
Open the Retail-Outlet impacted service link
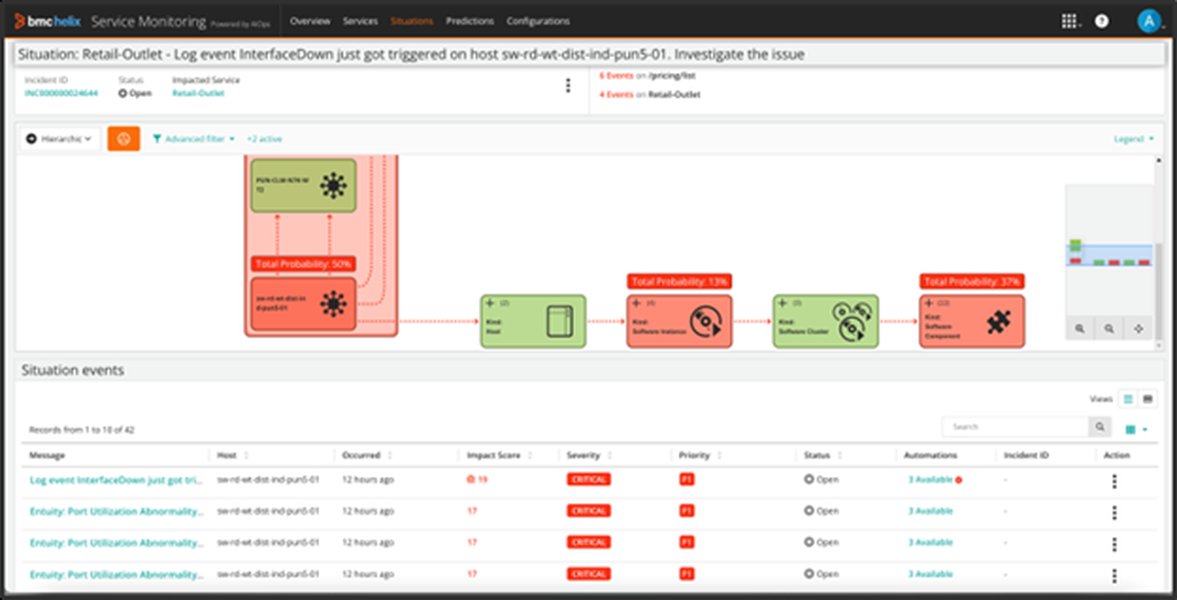(198, 93)
